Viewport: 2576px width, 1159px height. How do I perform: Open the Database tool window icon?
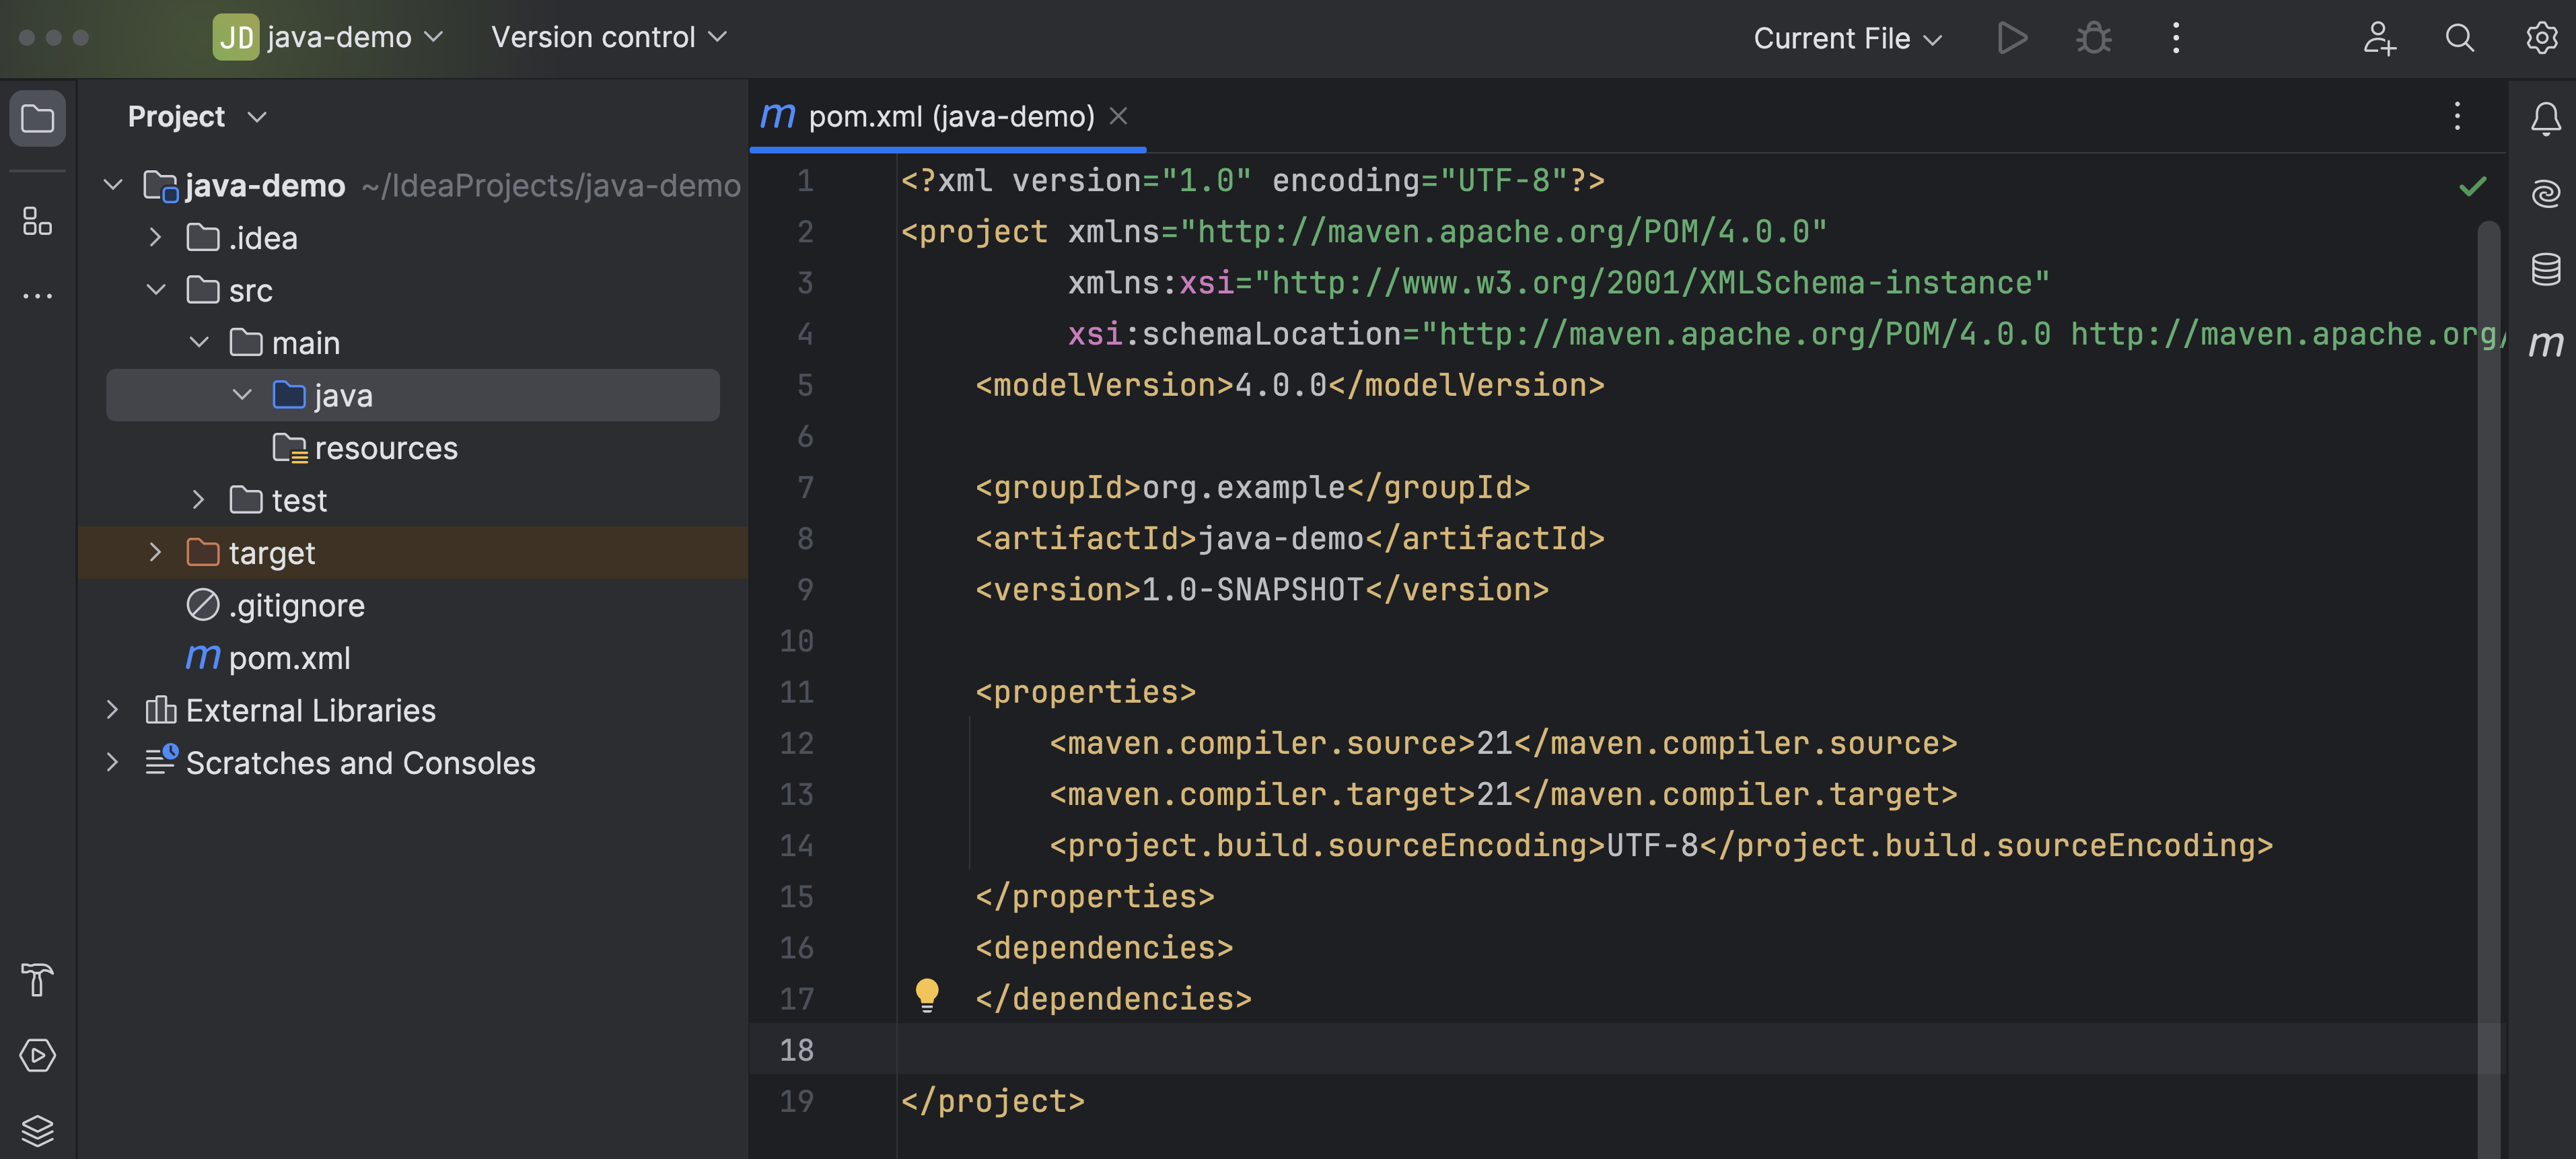pyautogui.click(x=2545, y=268)
